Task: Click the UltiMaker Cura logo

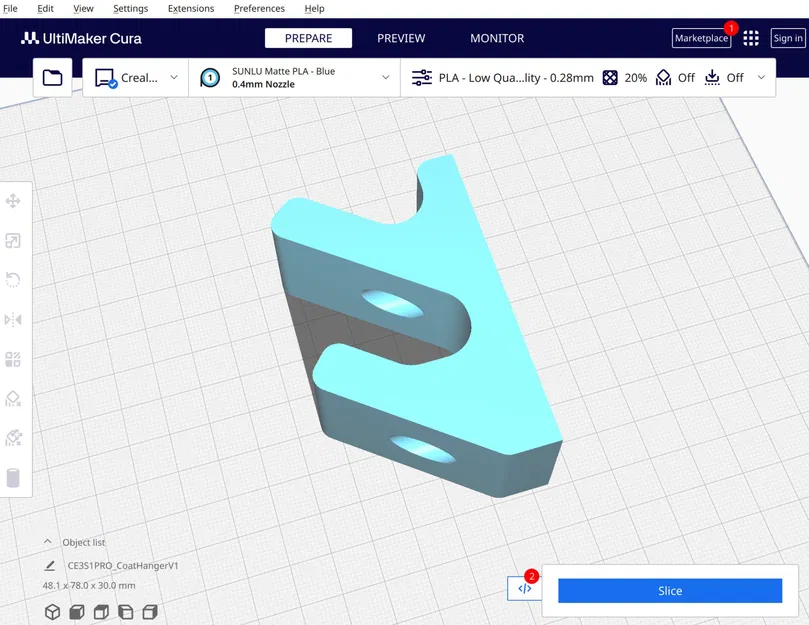Action: 81,38
